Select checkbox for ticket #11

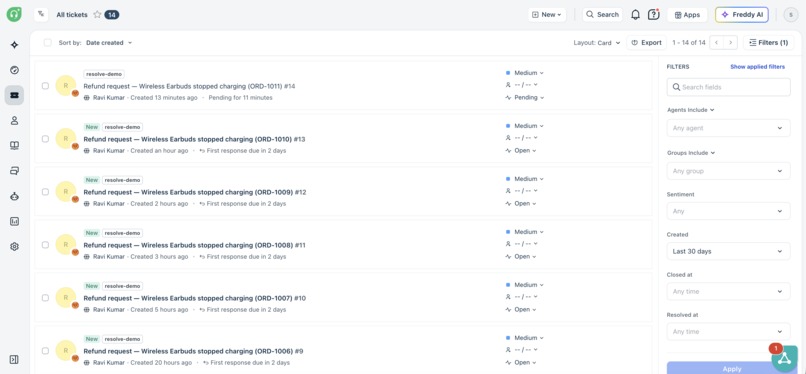[x=45, y=245]
